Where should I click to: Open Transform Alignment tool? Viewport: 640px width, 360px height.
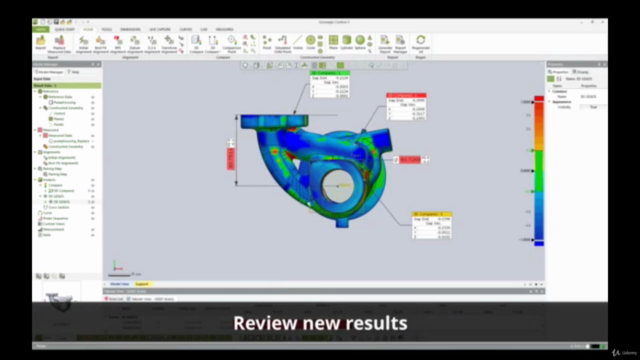tap(169, 44)
